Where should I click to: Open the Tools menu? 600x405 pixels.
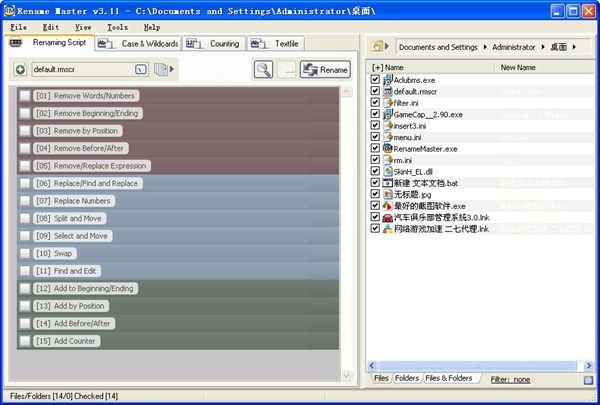[x=117, y=27]
